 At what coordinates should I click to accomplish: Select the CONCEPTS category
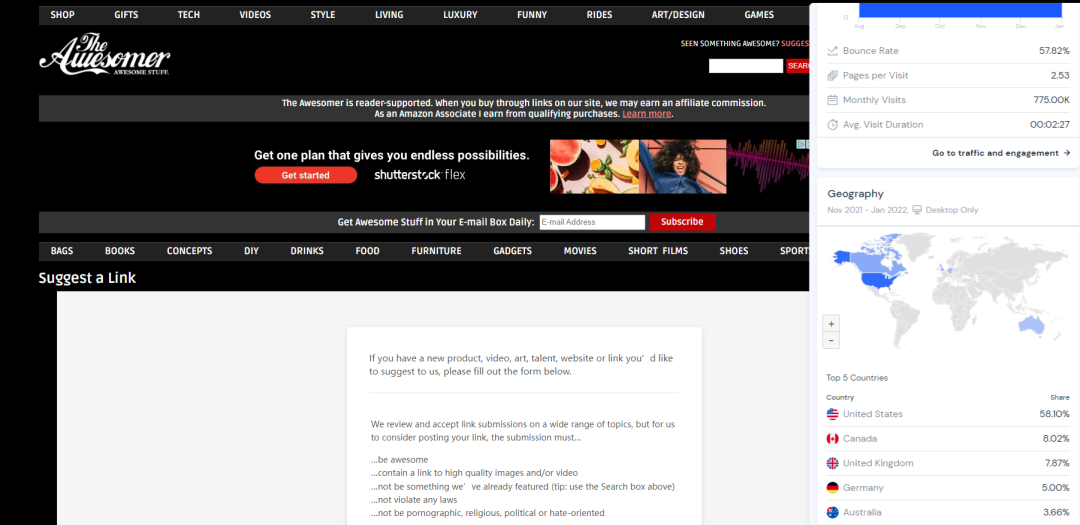tap(189, 251)
